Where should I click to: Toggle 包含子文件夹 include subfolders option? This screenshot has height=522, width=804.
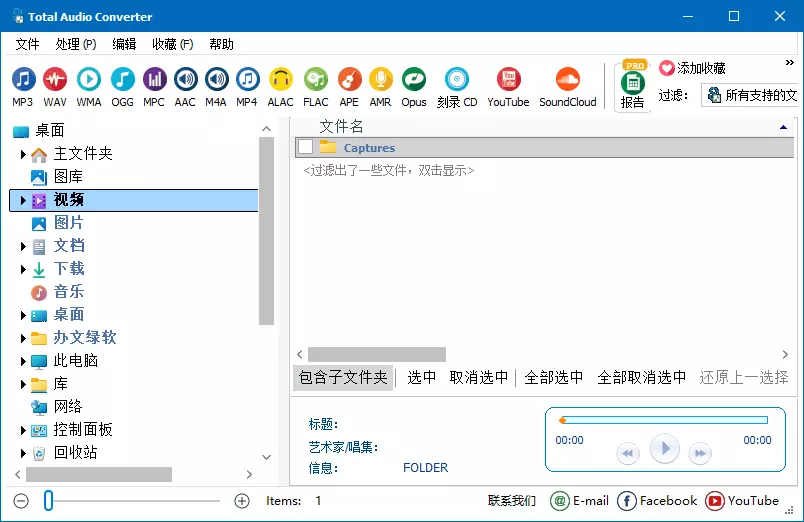[x=343, y=378]
